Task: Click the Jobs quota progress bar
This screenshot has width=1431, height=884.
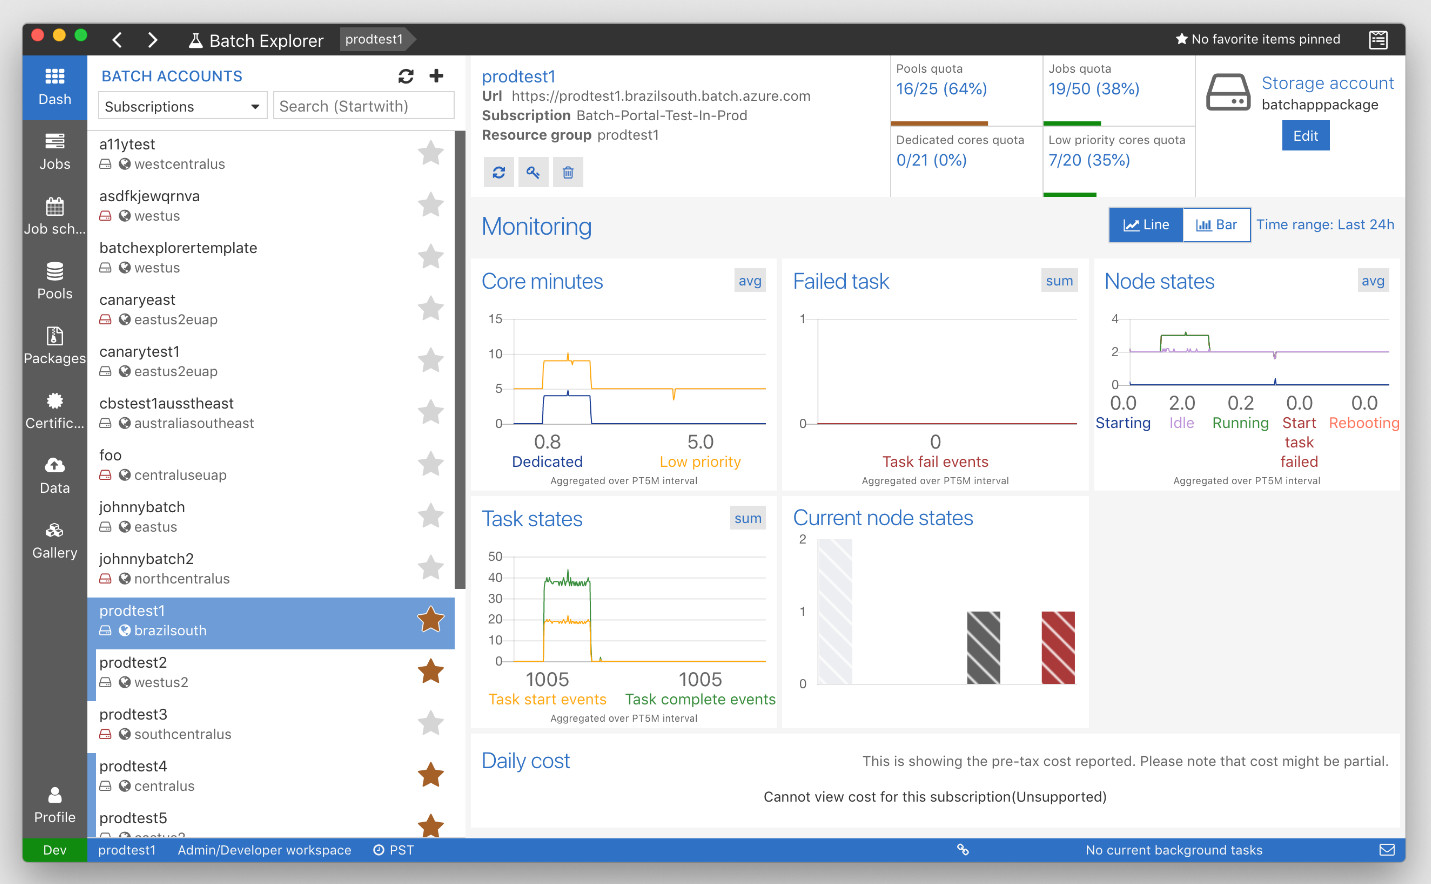Action: click(1072, 124)
